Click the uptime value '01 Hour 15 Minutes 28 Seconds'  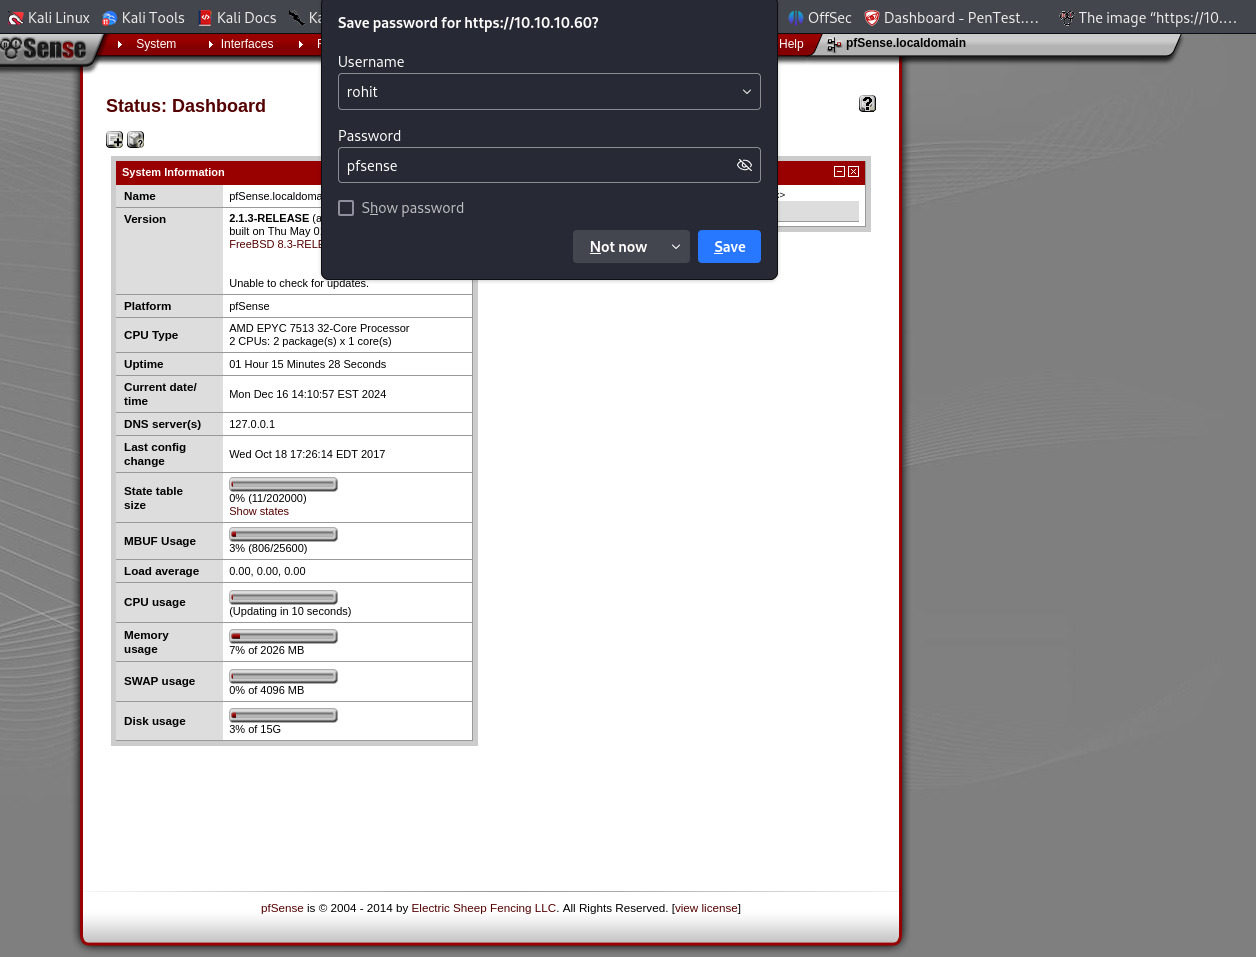point(308,364)
